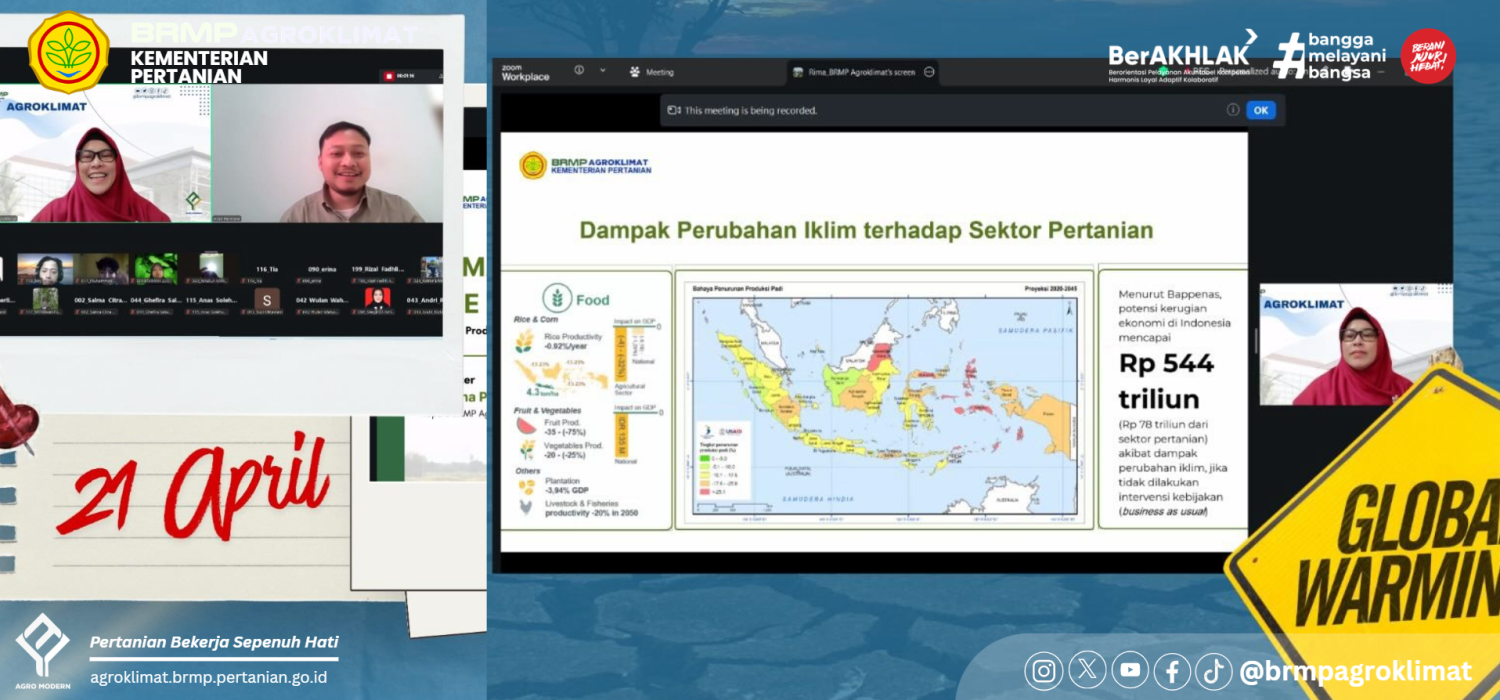
Task: Open the Instagram icon
Action: point(1043,671)
